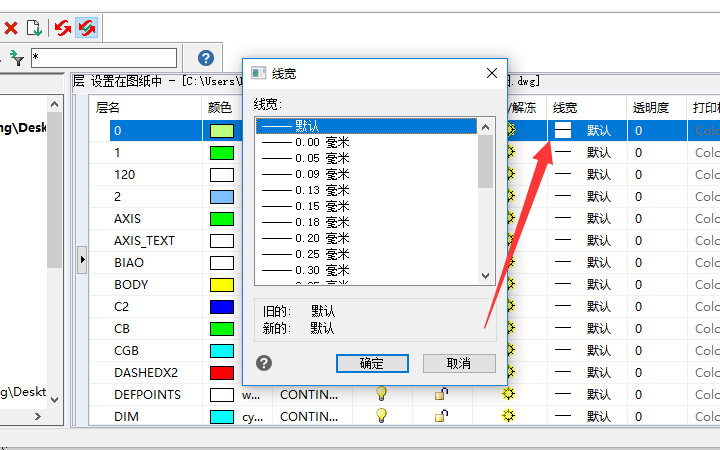The width and height of the screenshot is (720, 450).
Task: Select the BIAO layer name
Action: pyautogui.click(x=129, y=263)
